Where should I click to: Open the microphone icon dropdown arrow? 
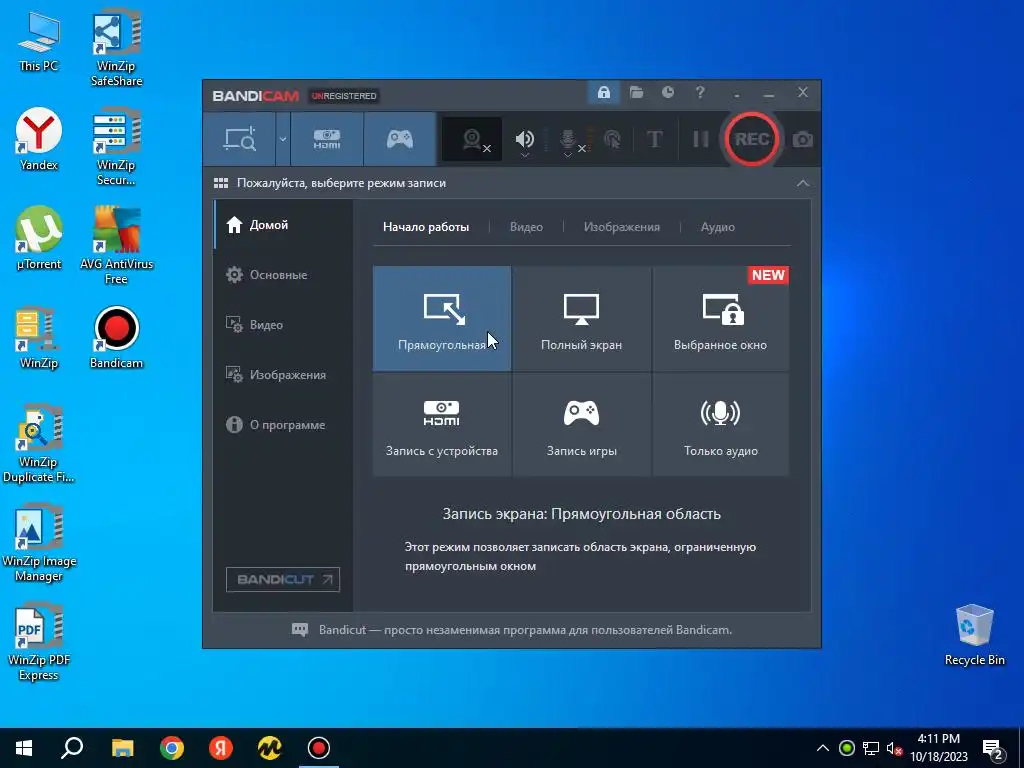568,155
